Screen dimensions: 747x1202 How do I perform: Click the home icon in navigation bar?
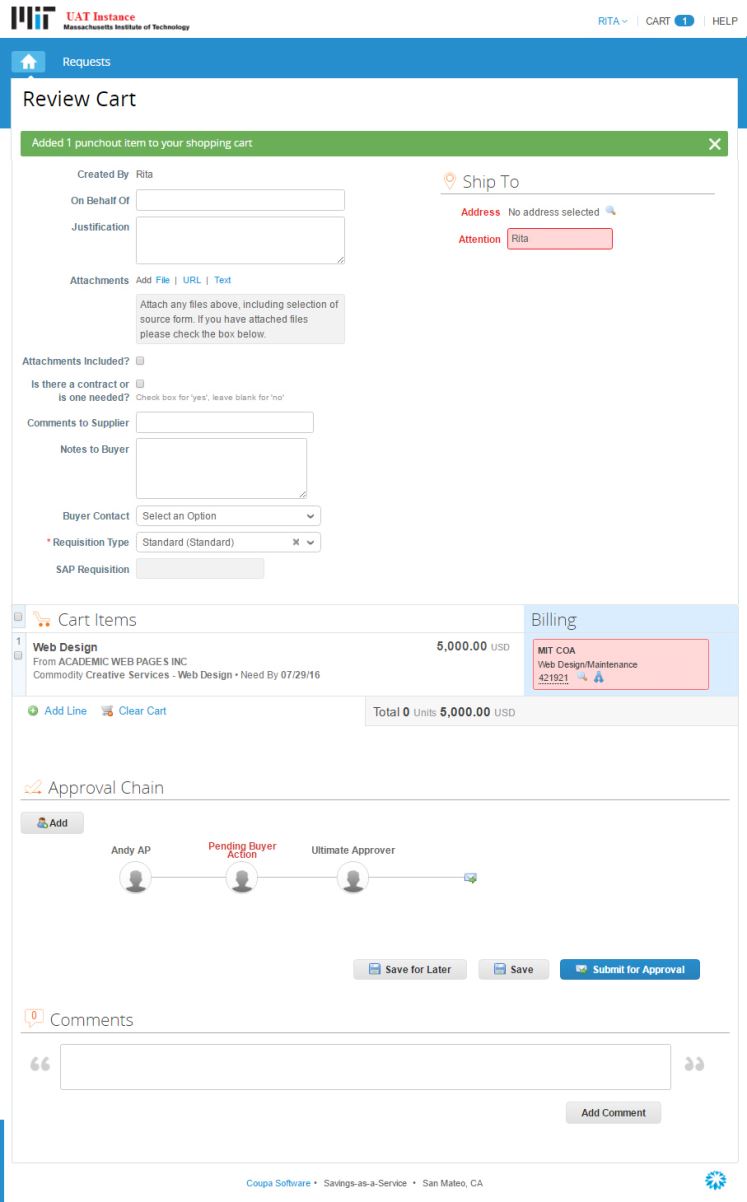point(28,62)
